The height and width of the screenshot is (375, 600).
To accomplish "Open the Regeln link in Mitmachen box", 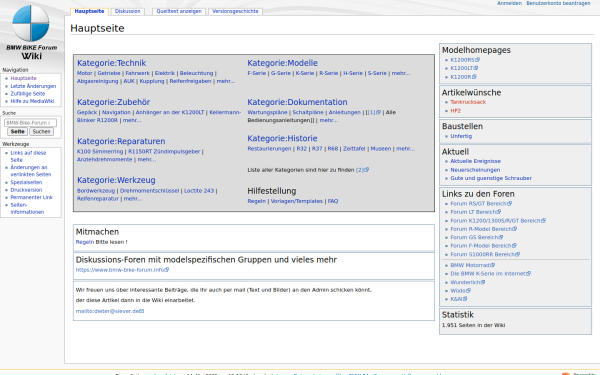I will [x=85, y=242].
